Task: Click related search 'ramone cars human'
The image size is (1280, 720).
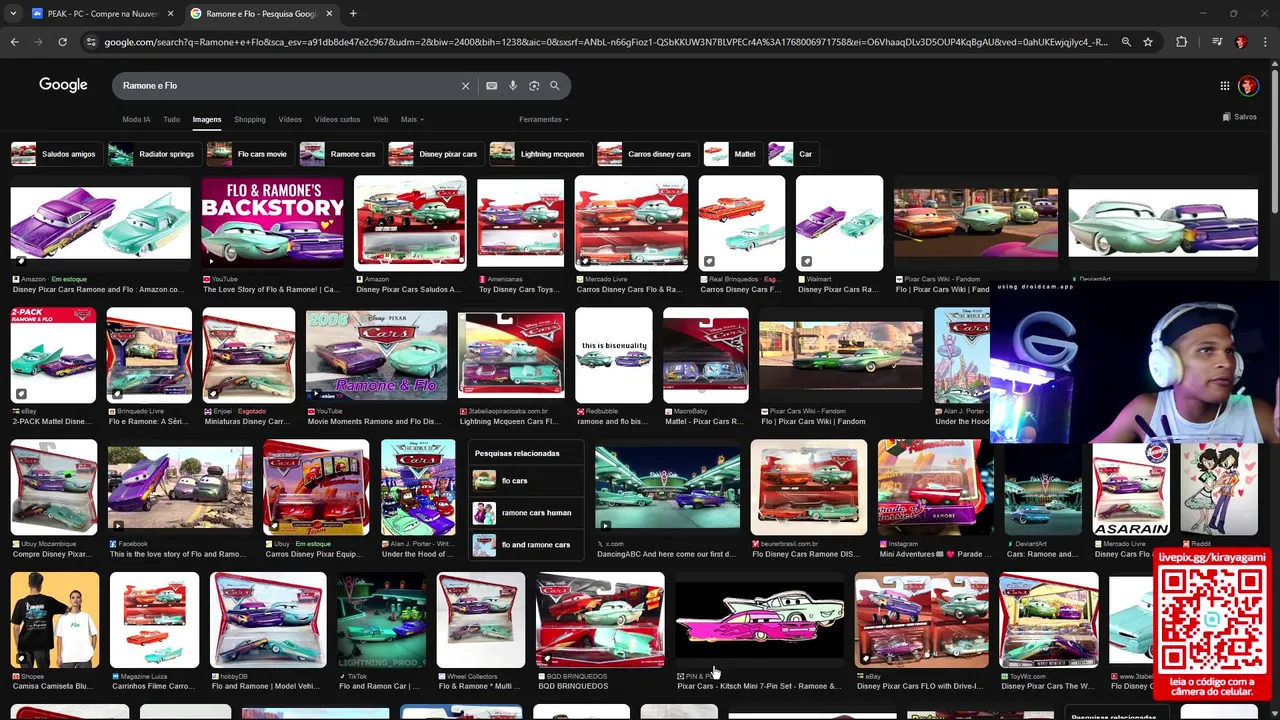Action: (526, 512)
